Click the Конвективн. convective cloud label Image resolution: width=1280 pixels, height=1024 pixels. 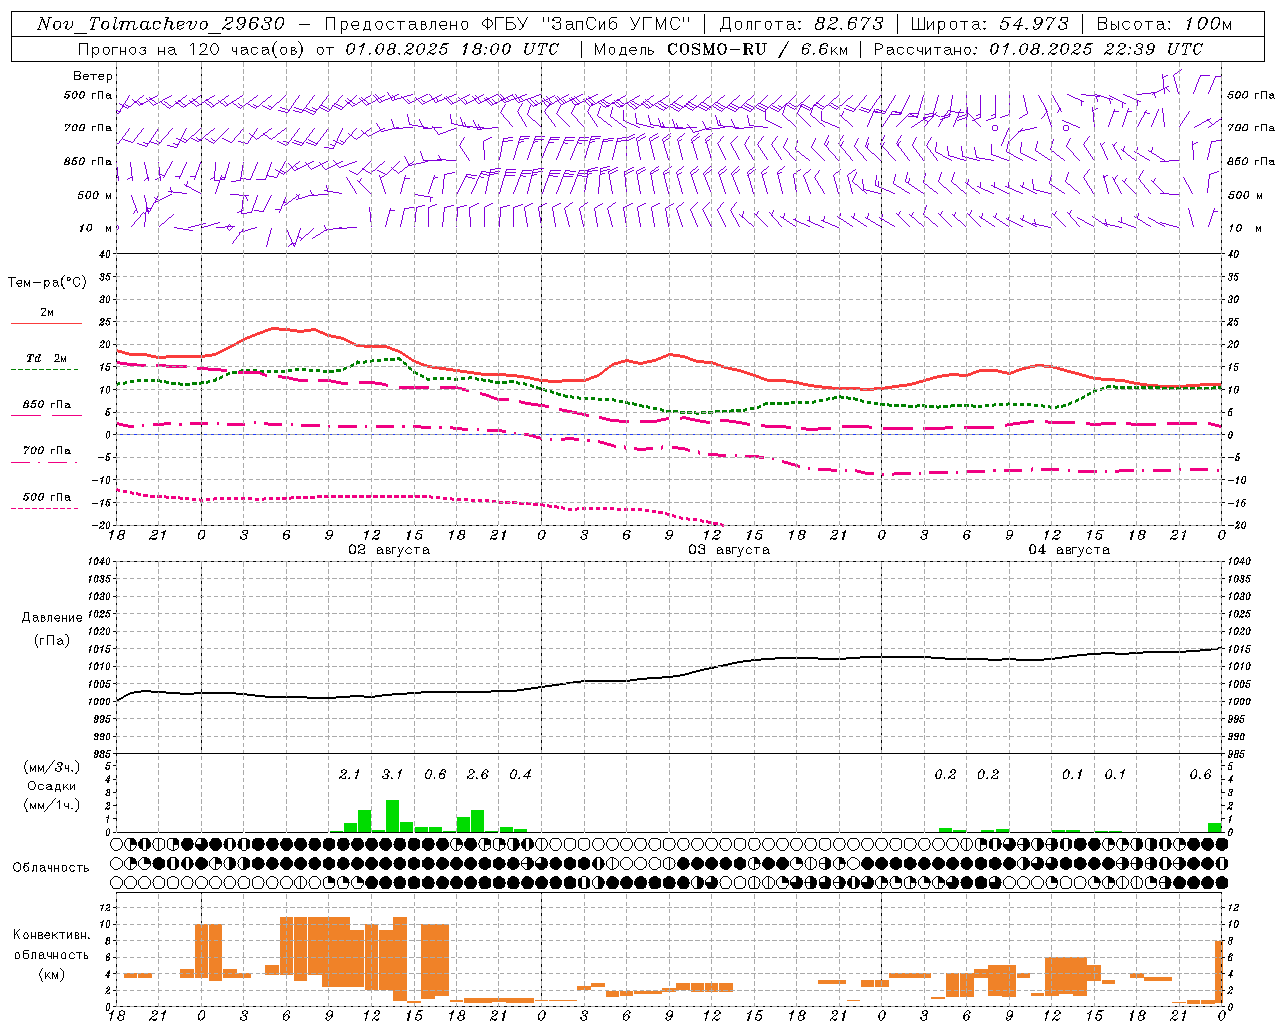[51, 935]
